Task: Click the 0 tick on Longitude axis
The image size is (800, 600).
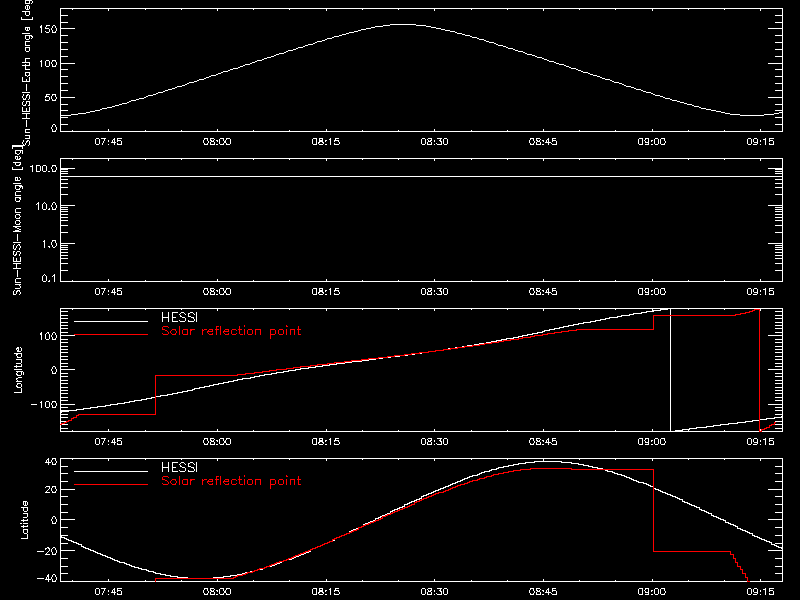Action: tap(54, 370)
